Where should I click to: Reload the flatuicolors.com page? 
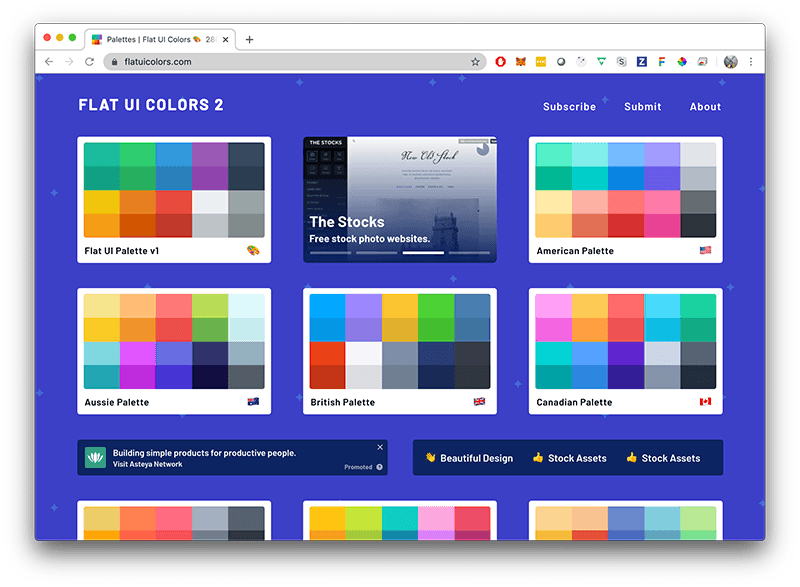point(89,62)
